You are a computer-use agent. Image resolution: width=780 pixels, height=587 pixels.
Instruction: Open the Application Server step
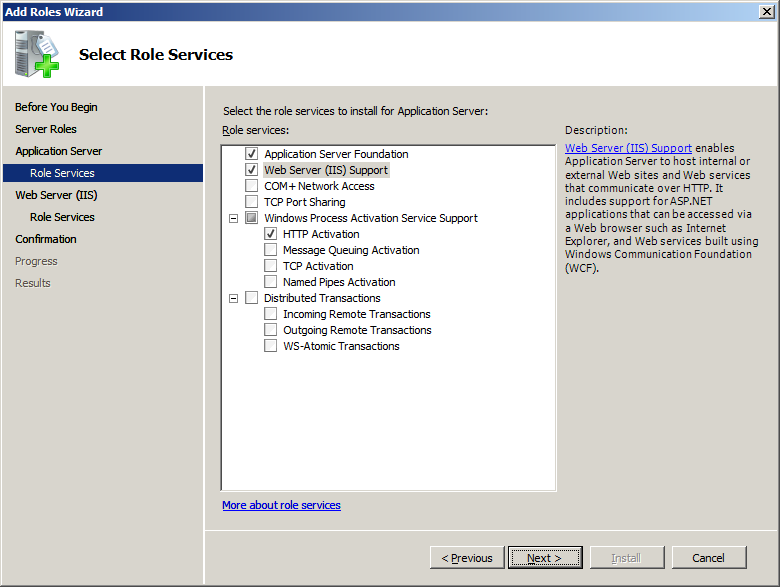click(59, 151)
